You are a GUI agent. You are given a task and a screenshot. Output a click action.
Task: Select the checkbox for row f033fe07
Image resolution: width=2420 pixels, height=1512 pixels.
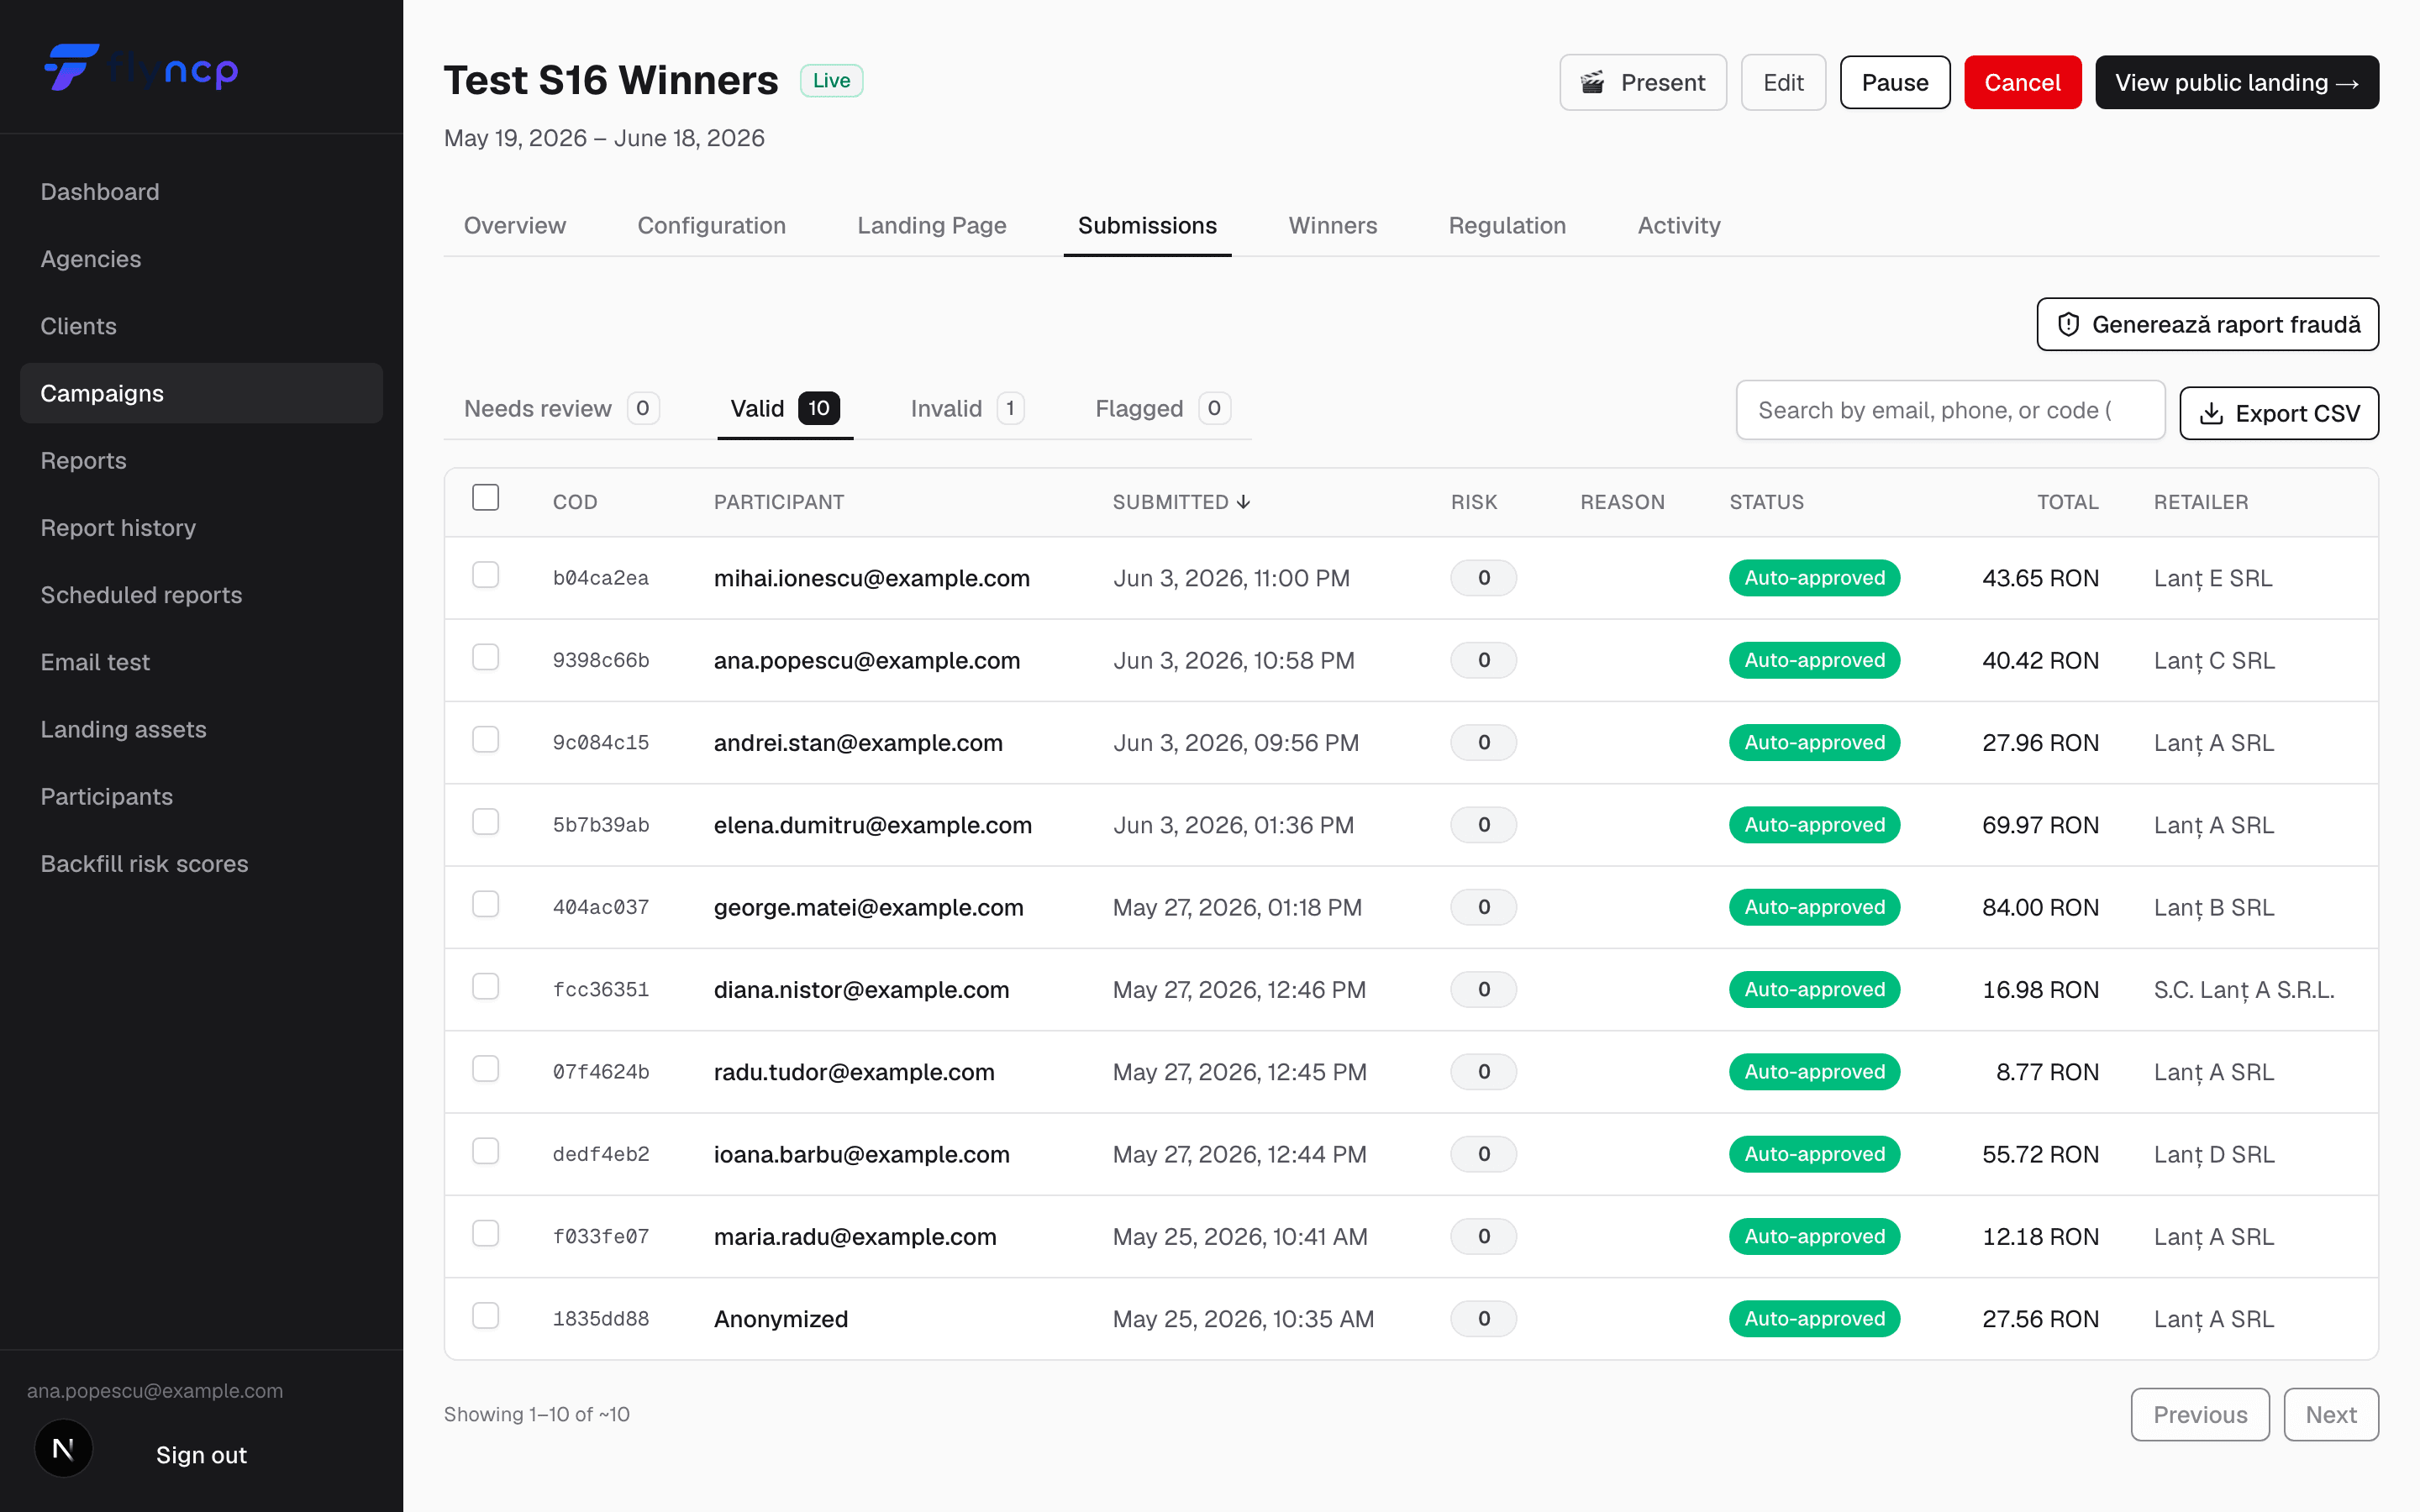point(485,1233)
